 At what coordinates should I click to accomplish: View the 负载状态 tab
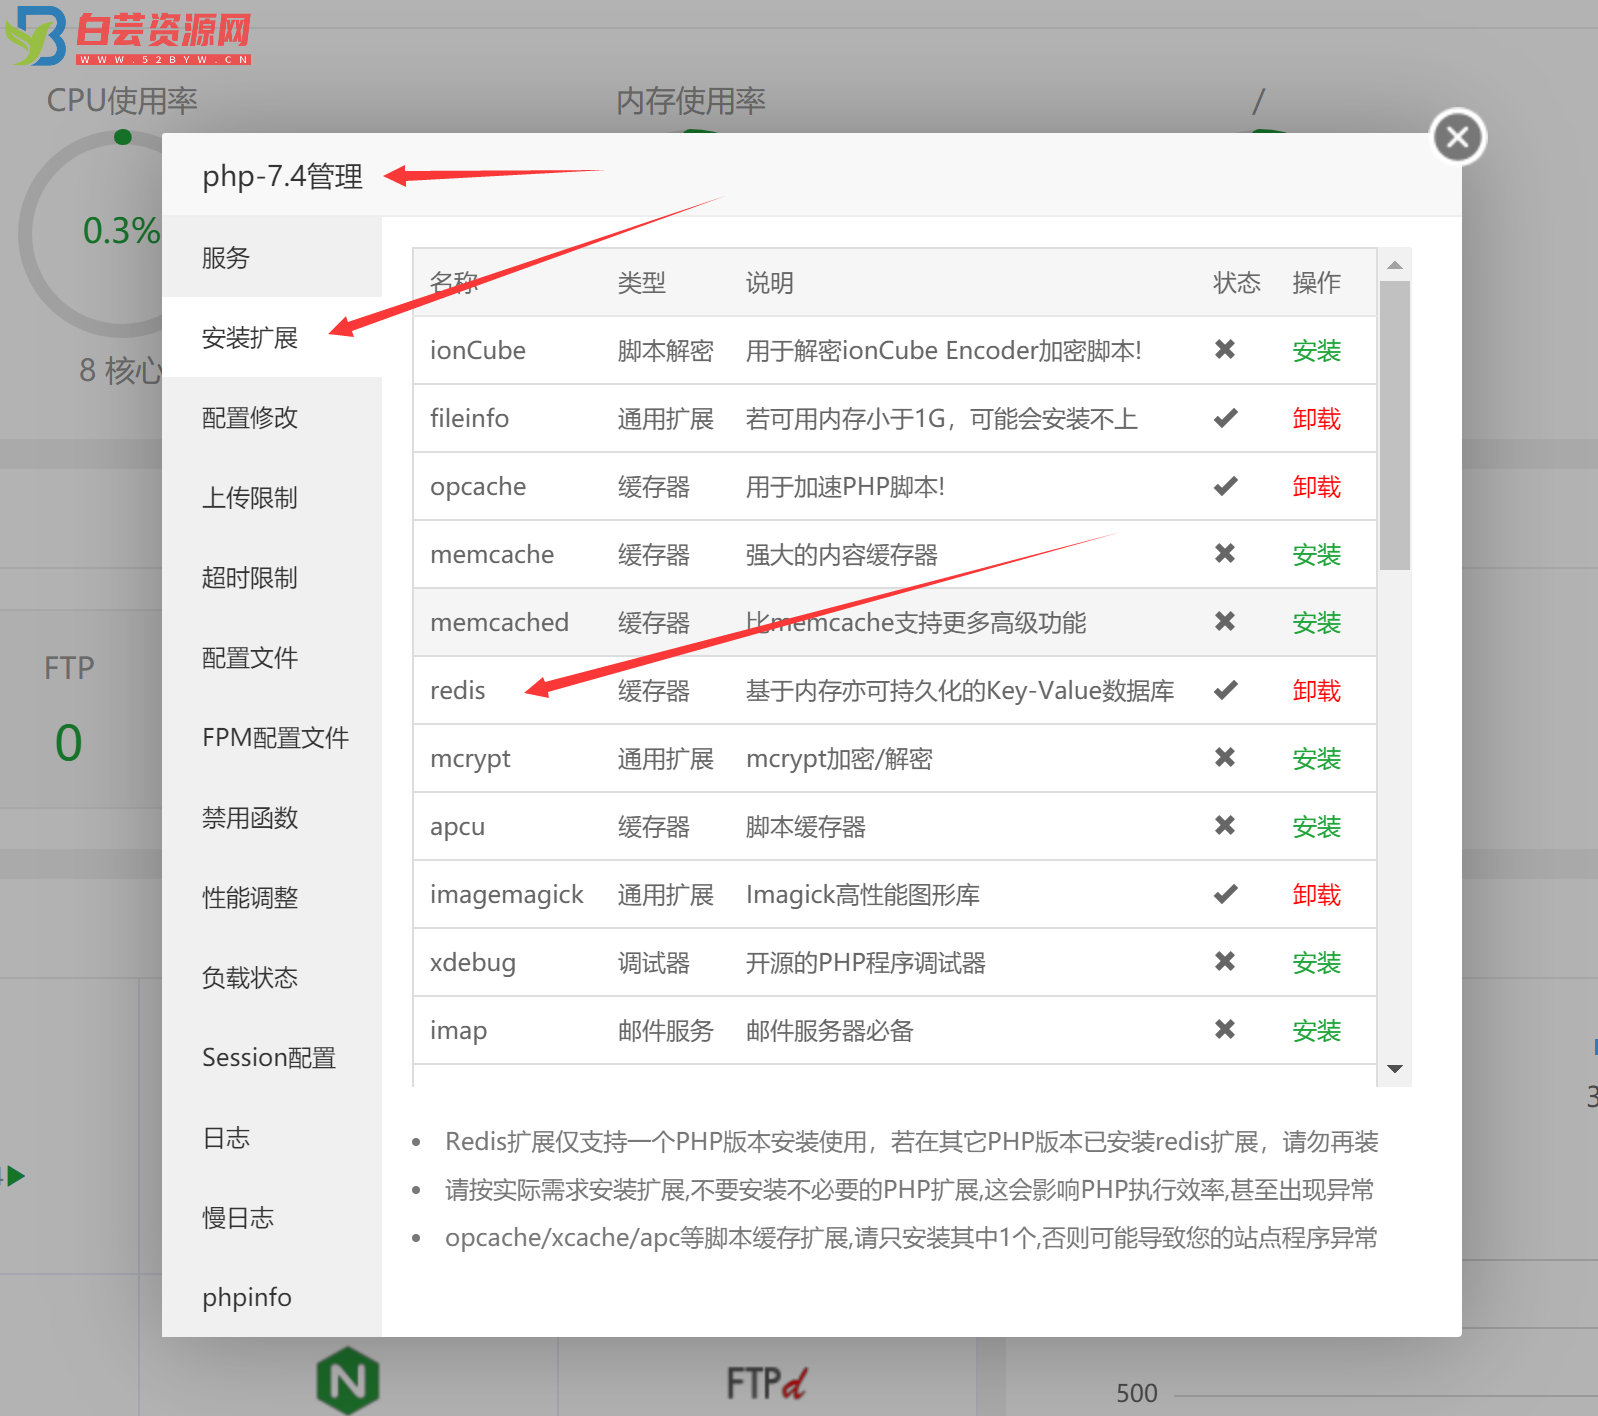(272, 978)
